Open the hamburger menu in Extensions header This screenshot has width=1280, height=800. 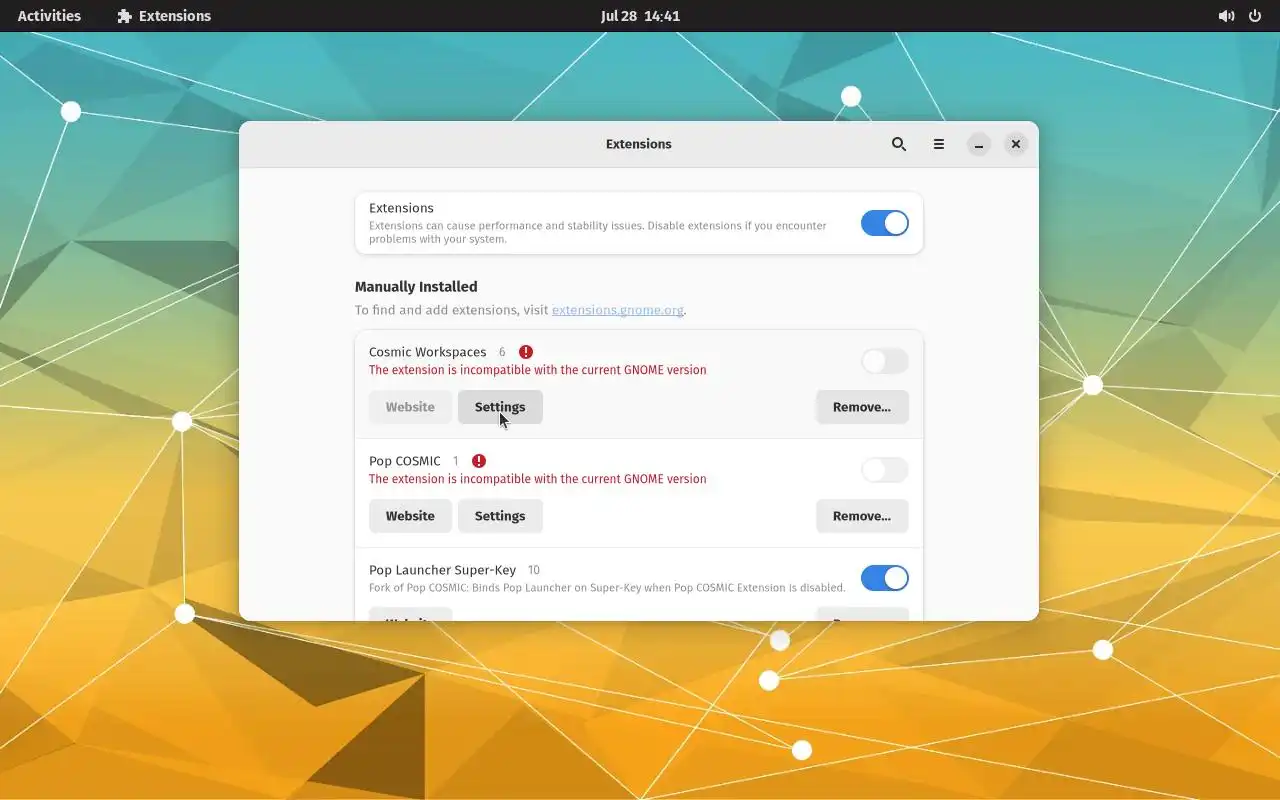939,144
